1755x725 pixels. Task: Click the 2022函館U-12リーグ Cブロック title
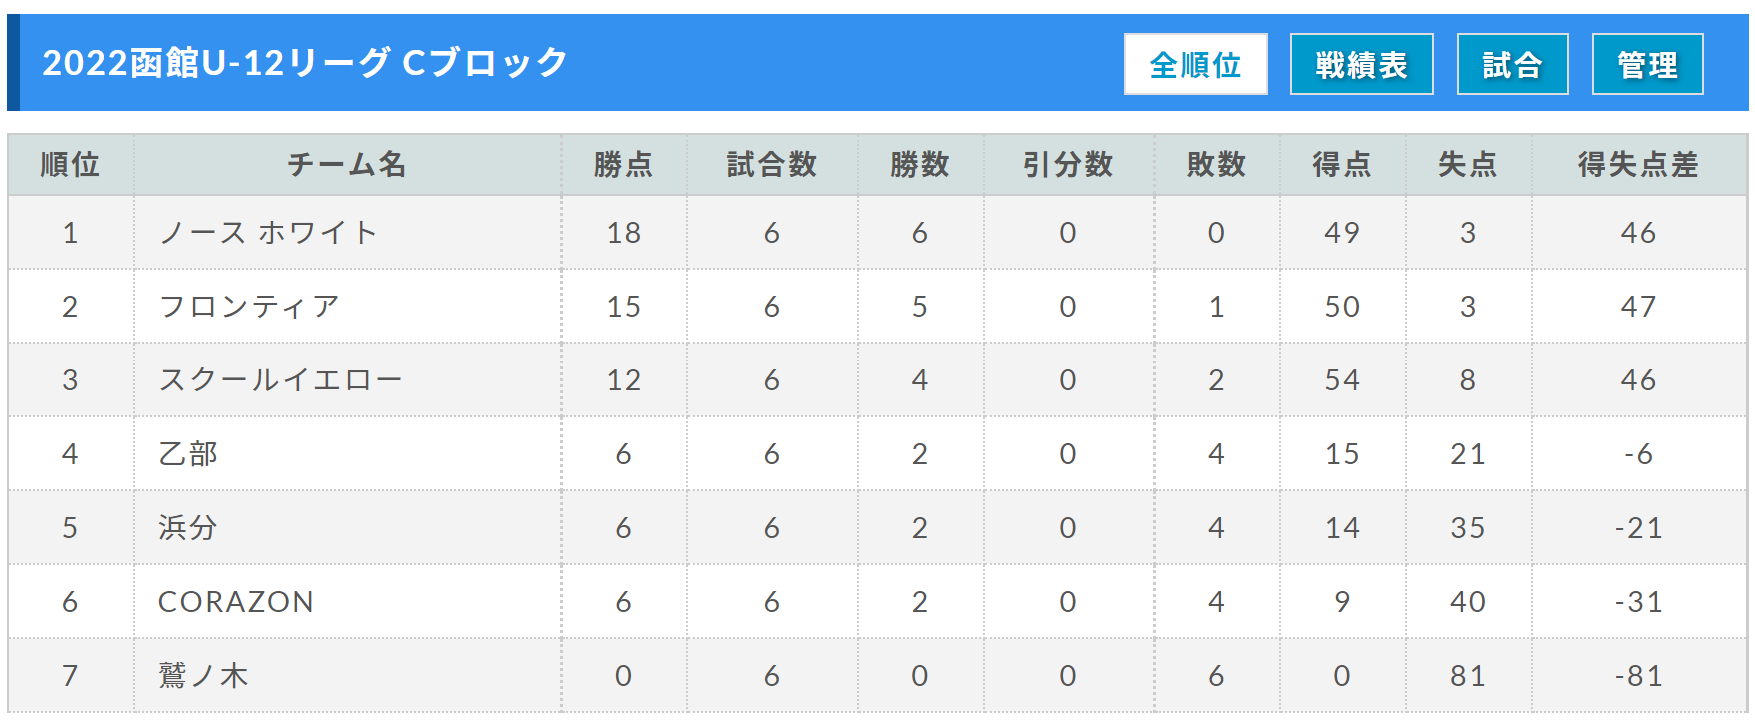305,63
